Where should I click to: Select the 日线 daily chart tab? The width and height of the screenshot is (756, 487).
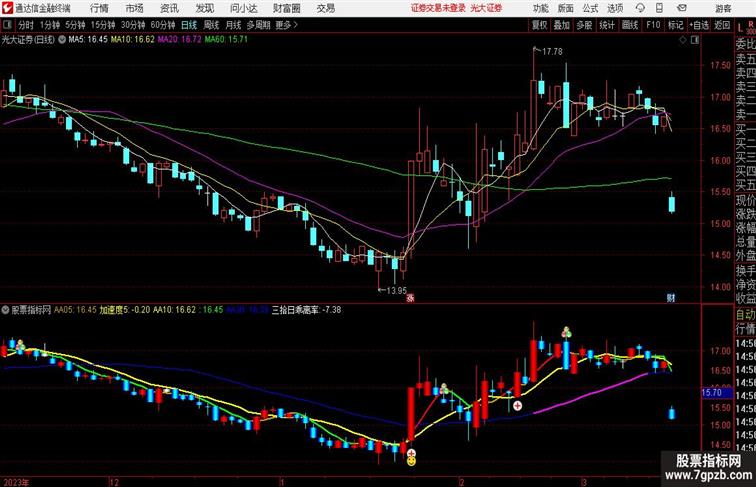click(x=189, y=25)
